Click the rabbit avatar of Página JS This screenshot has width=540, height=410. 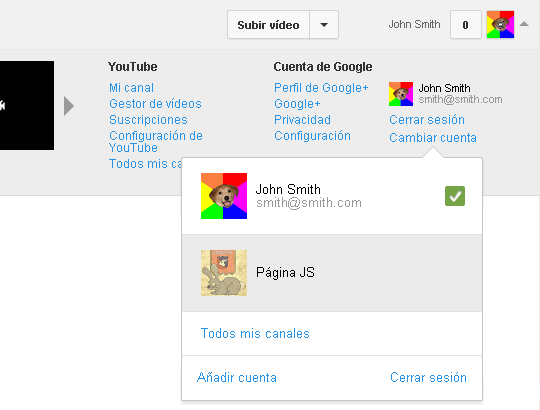224,273
